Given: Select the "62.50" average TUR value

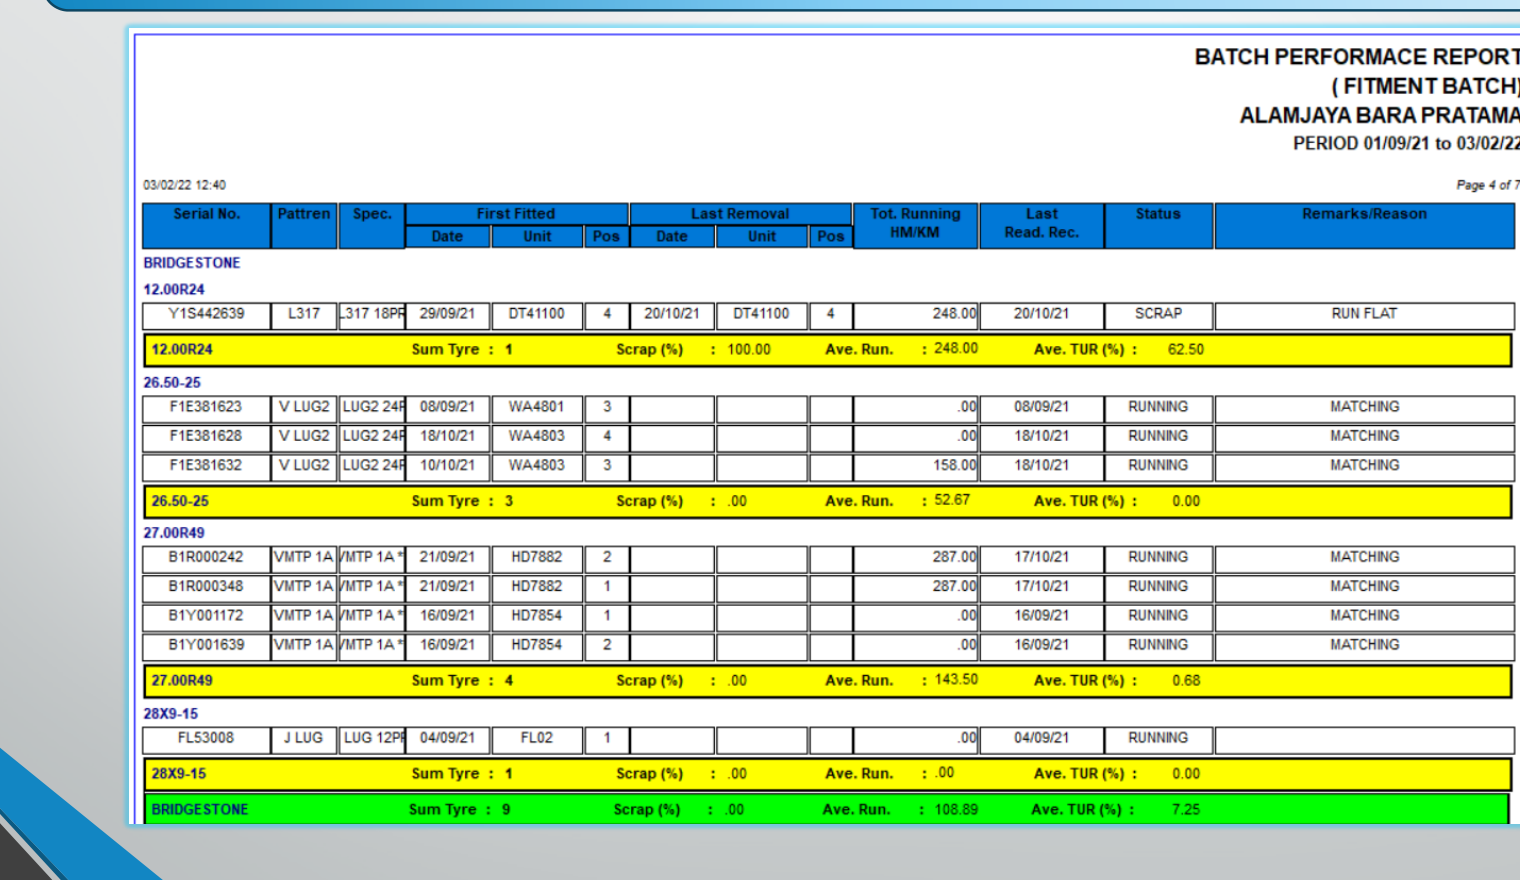Looking at the screenshot, I should (1186, 350).
